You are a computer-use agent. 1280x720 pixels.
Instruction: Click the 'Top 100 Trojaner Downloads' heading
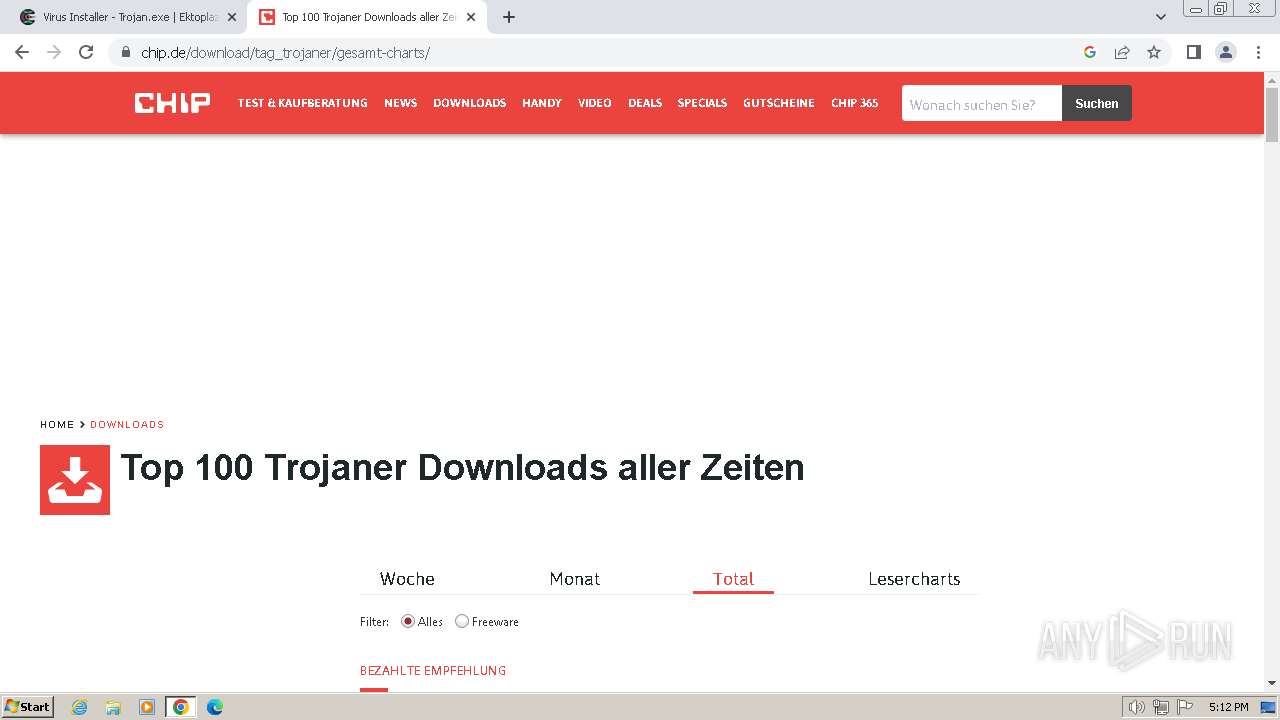462,467
